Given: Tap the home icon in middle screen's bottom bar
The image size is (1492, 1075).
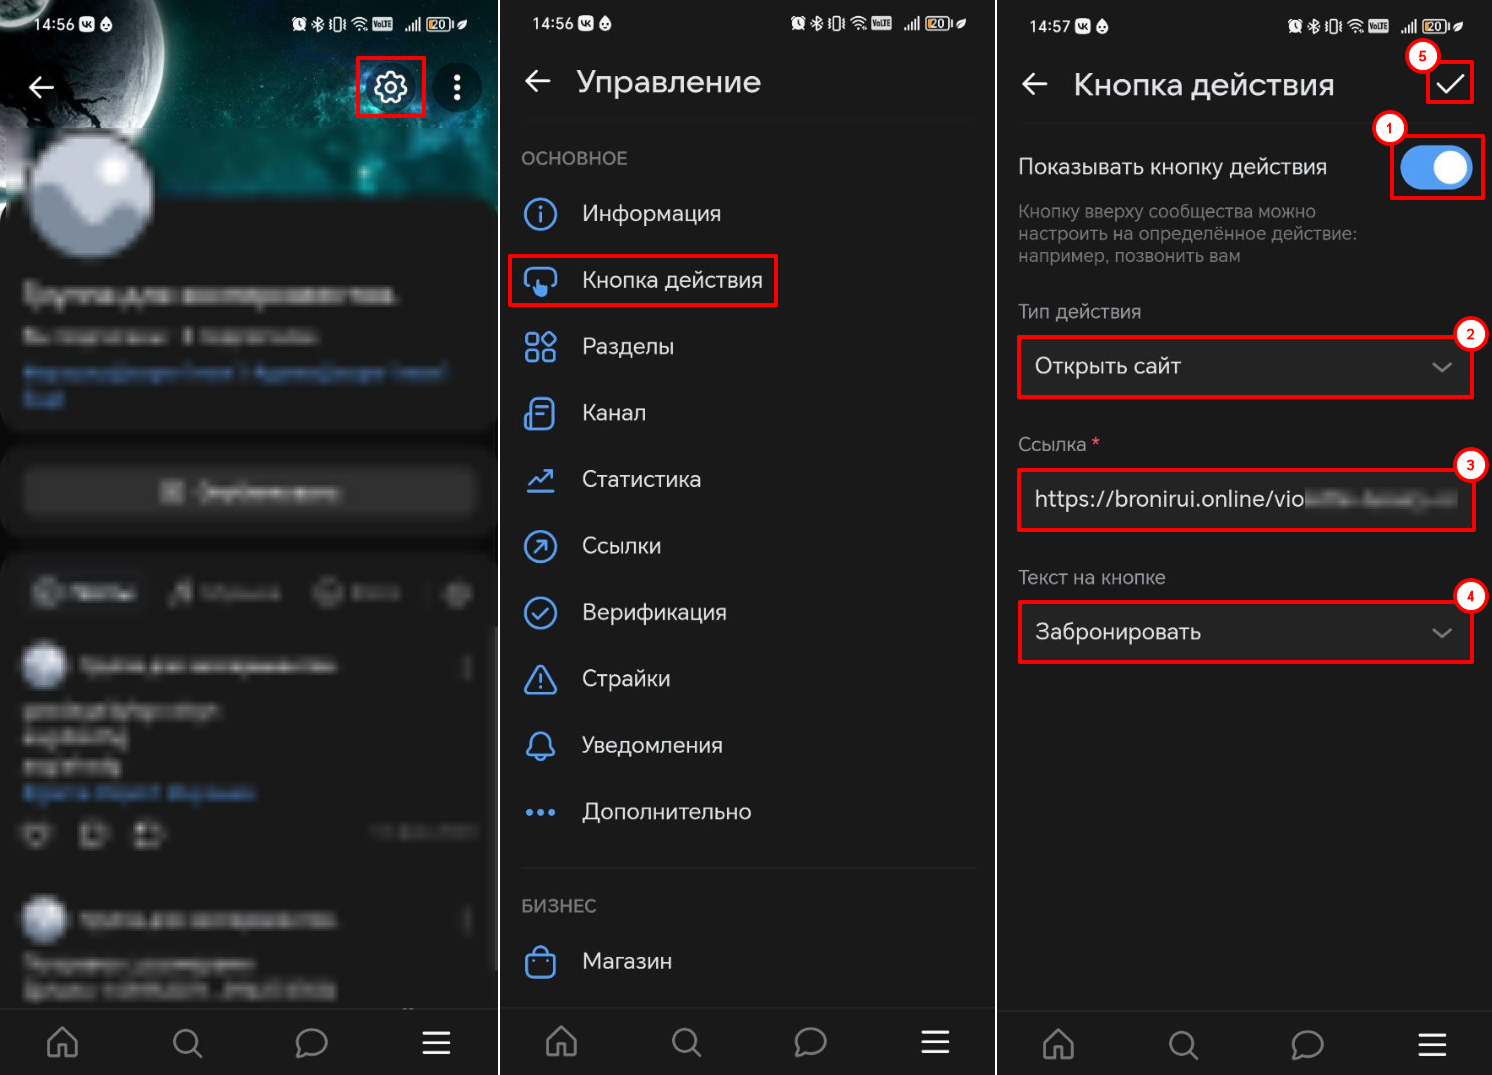Looking at the screenshot, I should (561, 1042).
